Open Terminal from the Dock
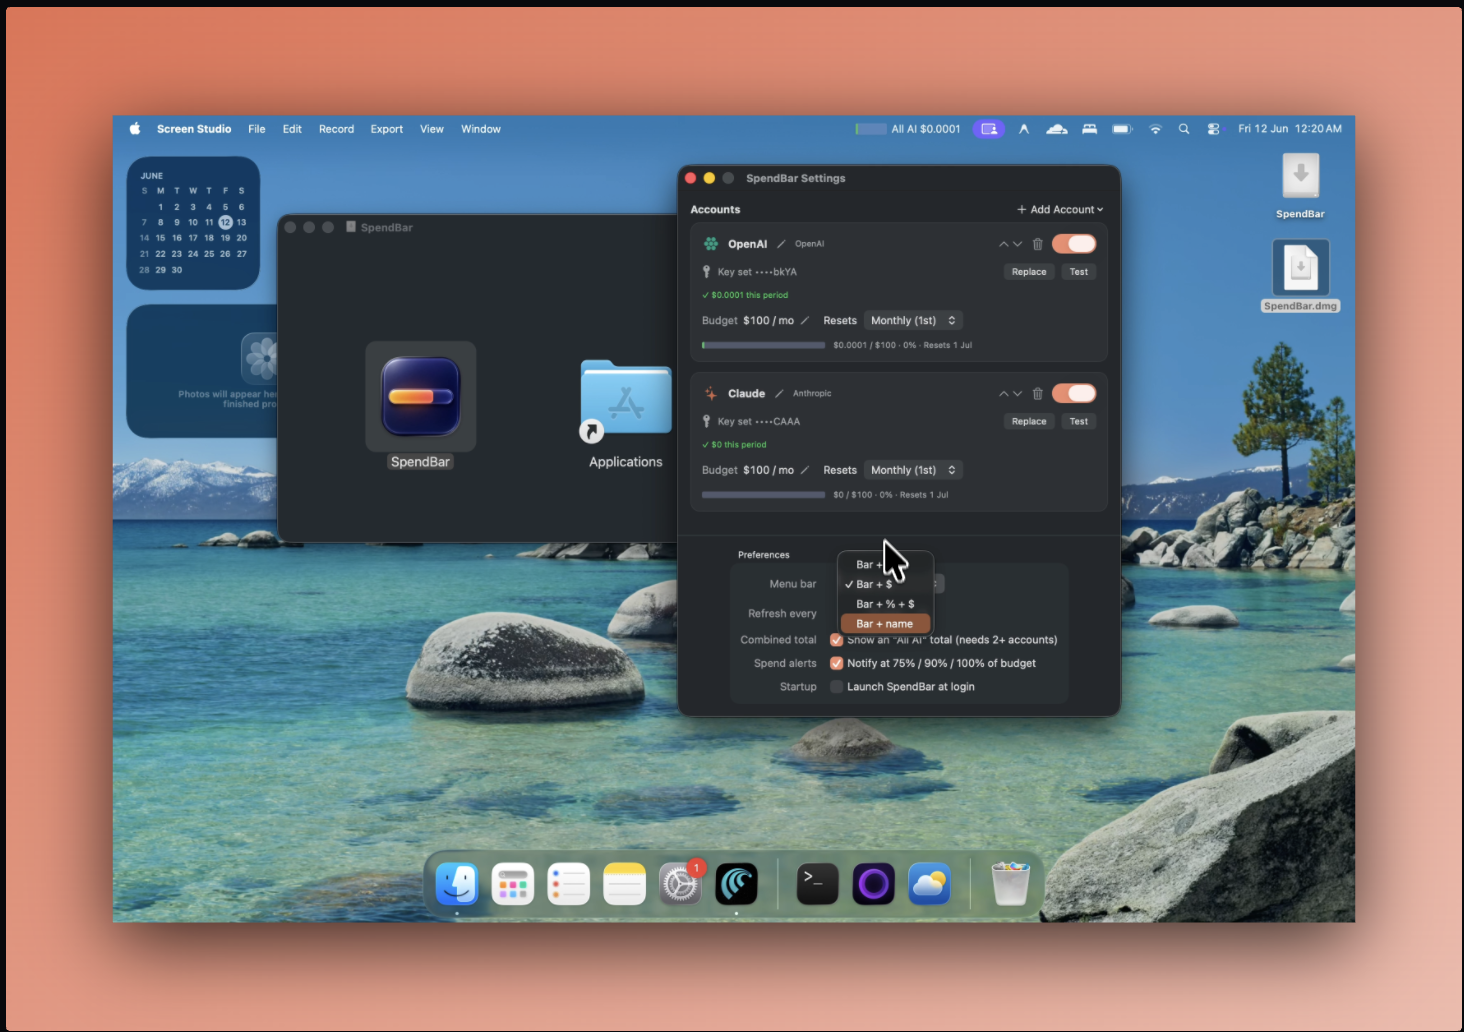Viewport: 1464px width, 1032px height. (x=817, y=884)
